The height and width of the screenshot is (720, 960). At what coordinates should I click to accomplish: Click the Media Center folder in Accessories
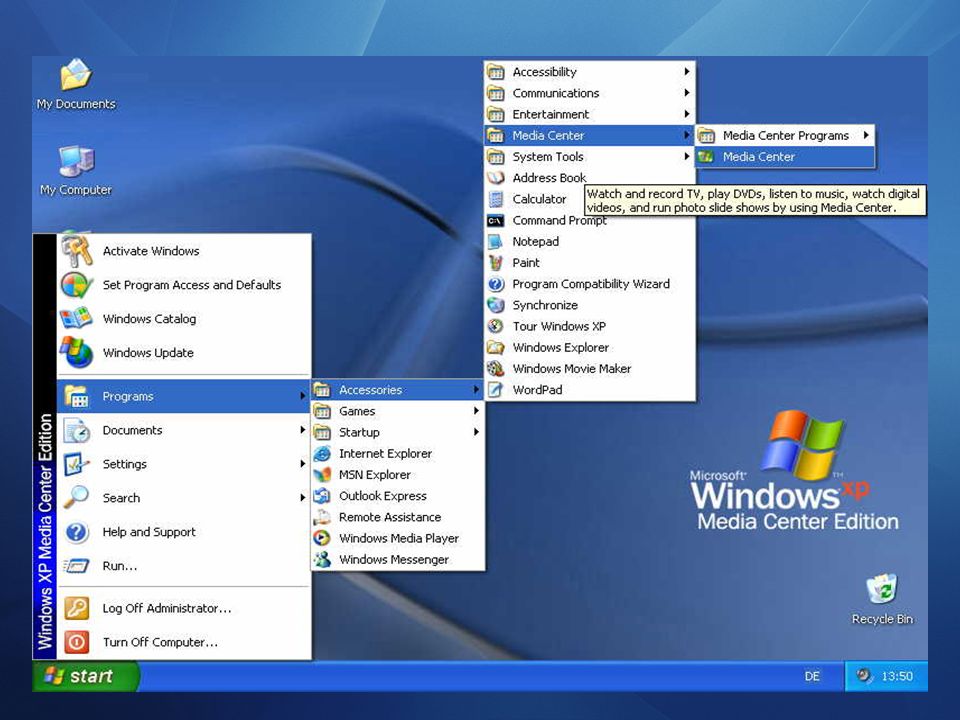[x=590, y=135]
